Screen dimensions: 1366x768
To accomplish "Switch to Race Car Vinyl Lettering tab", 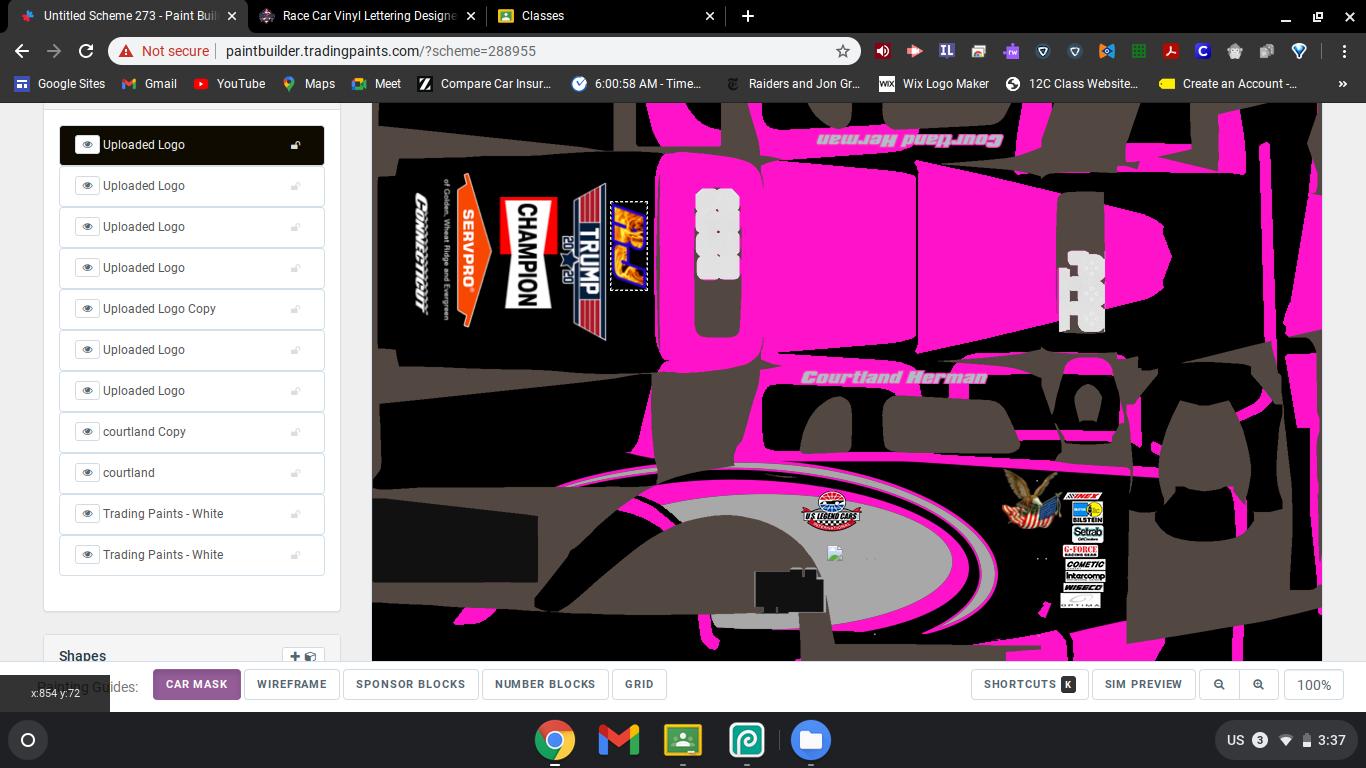I will [369, 16].
